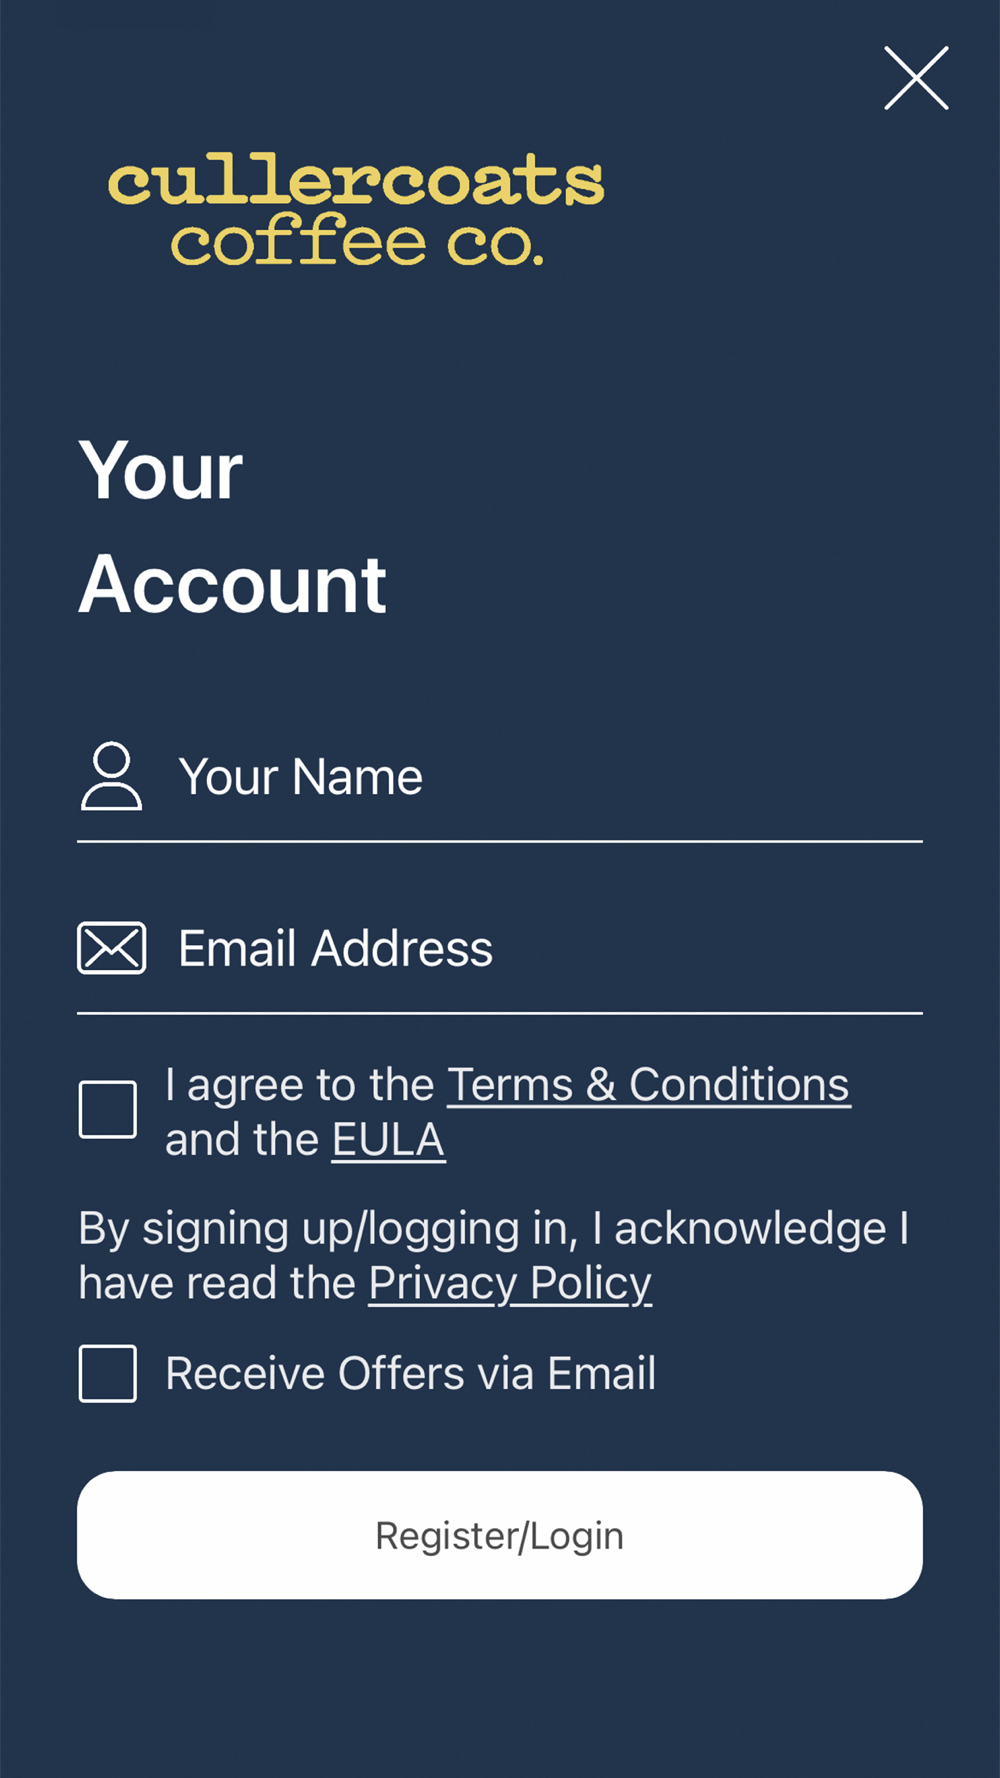The width and height of the screenshot is (1000, 1778).
Task: Tap the 'coffee co.' logo line
Action: (357, 243)
